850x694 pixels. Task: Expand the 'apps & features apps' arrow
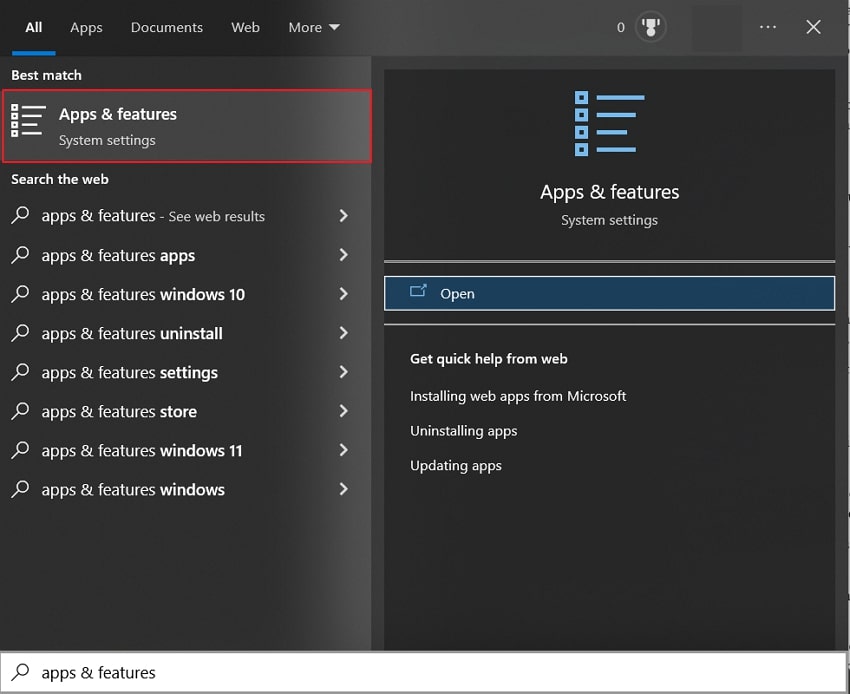343,255
